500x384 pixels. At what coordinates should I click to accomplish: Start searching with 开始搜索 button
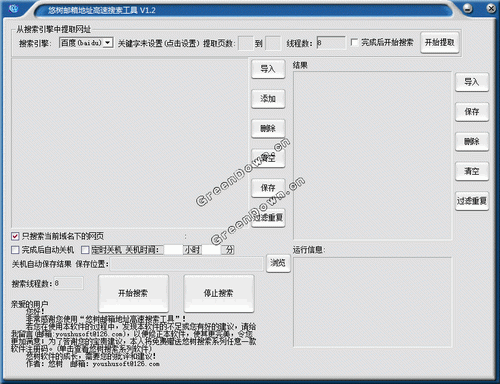click(x=133, y=293)
